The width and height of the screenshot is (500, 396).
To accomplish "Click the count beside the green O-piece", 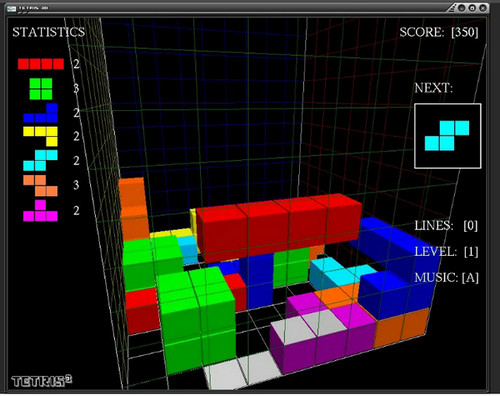I will pyautogui.click(x=76, y=89).
